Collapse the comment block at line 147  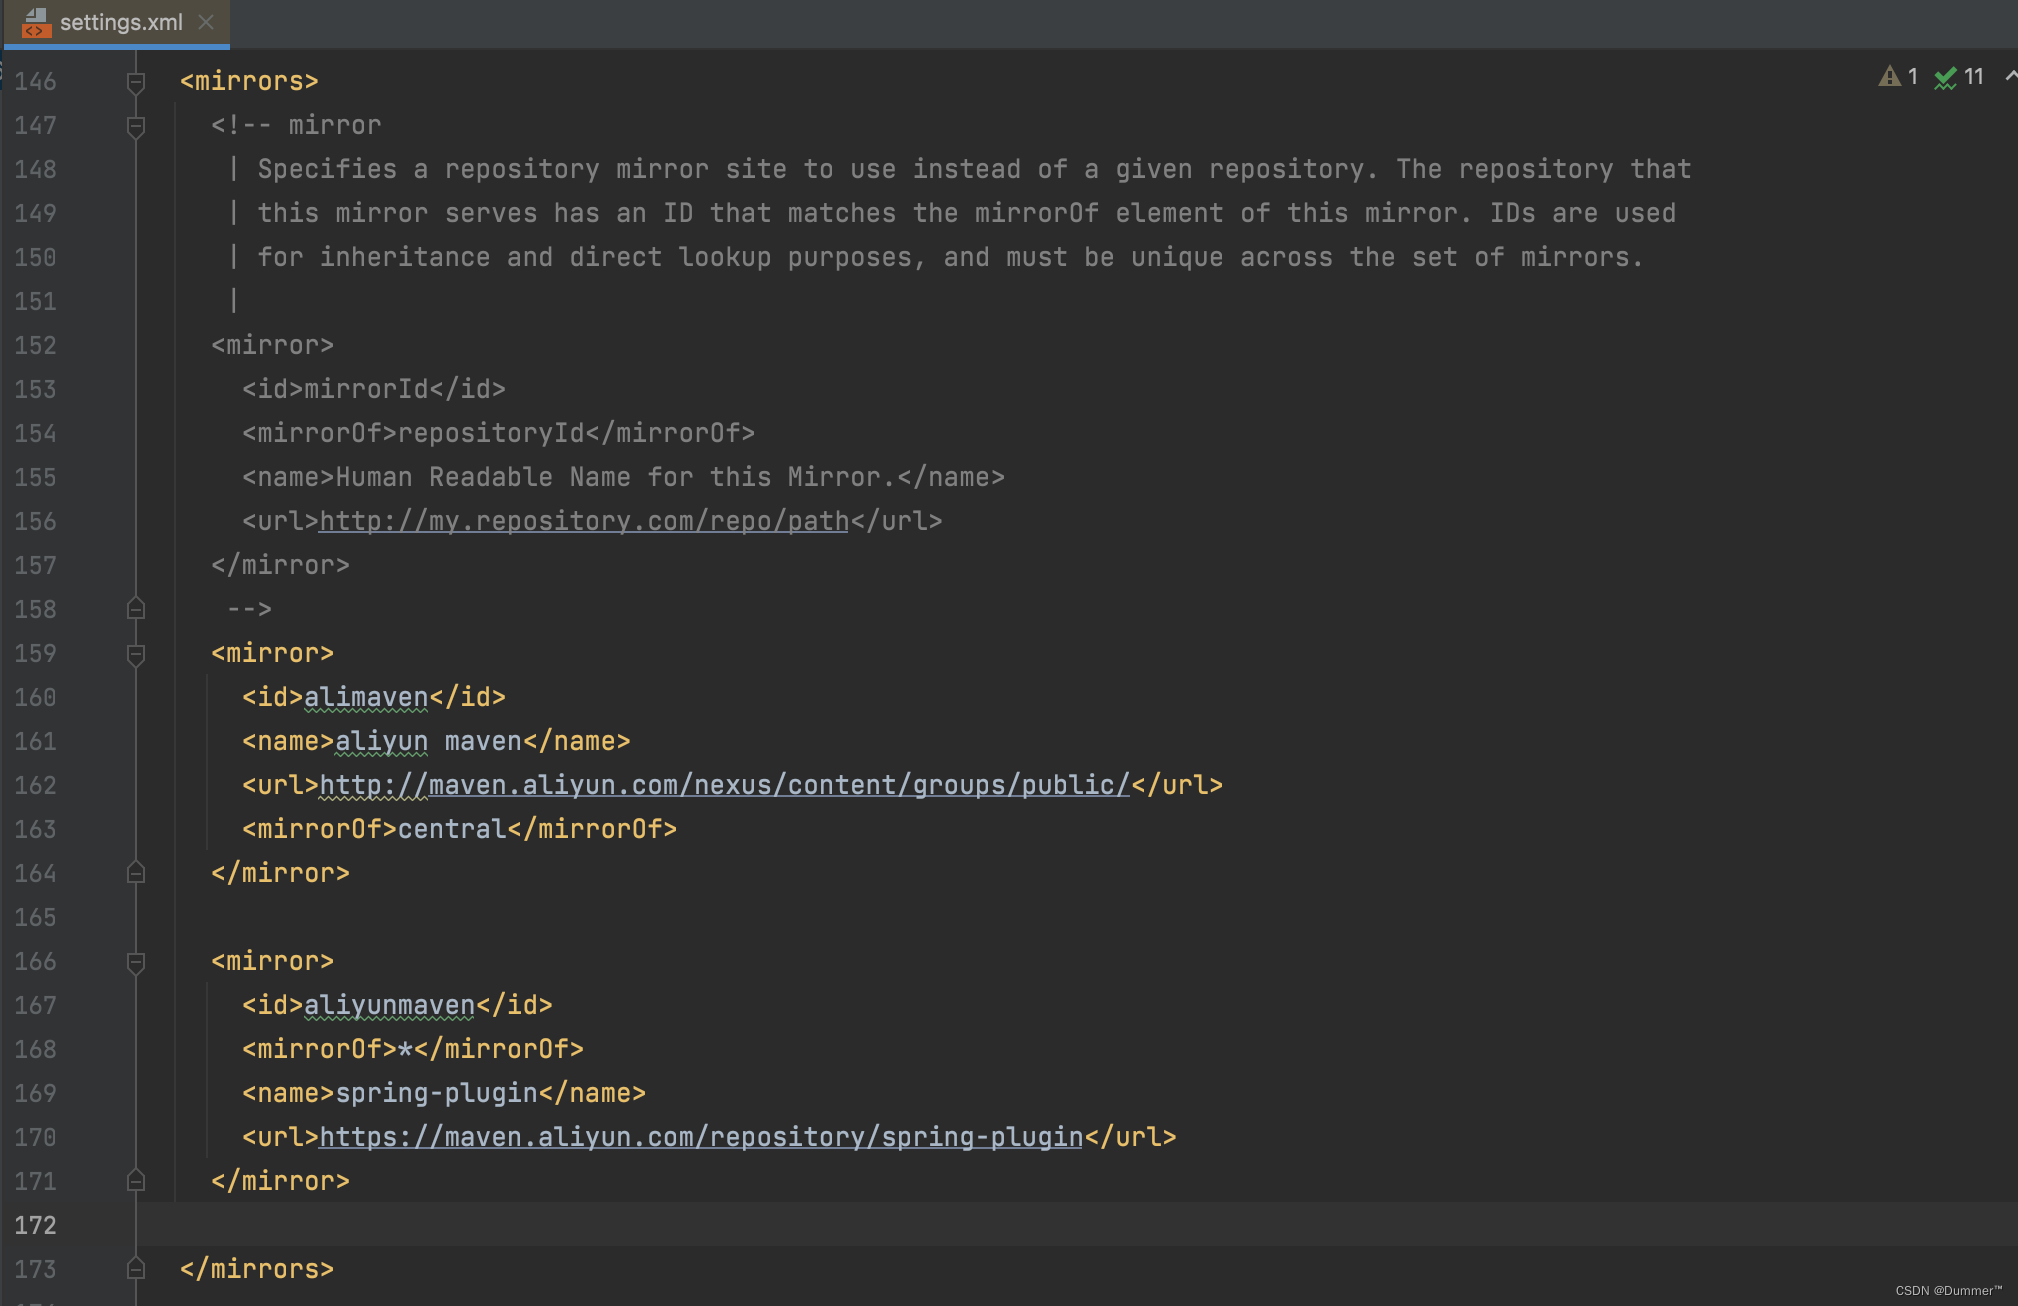136,126
